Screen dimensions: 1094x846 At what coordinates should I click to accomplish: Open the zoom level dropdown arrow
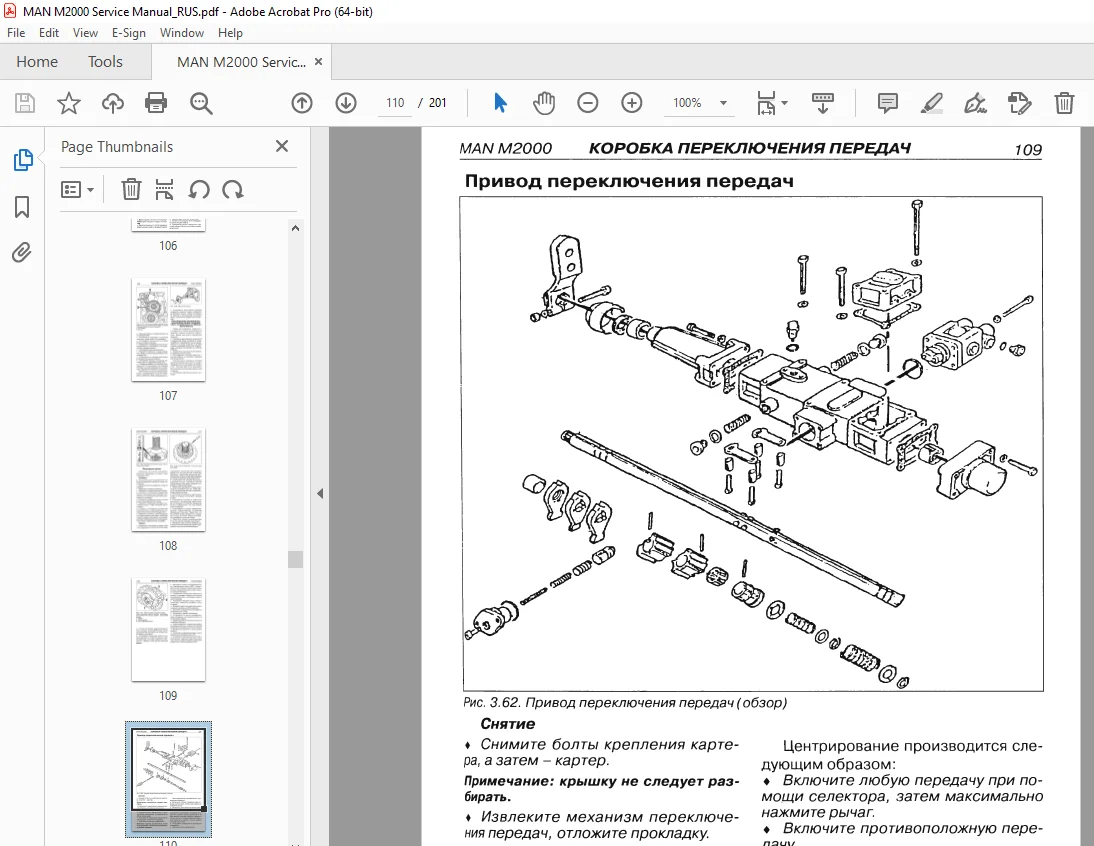[724, 103]
